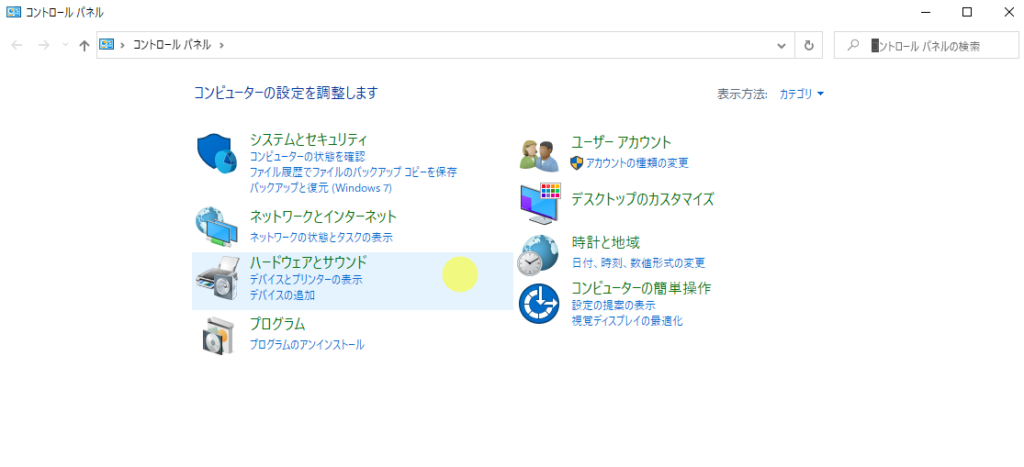Open the ユーザー アカウント people icon
This screenshot has height=467, width=1024.
tap(539, 155)
